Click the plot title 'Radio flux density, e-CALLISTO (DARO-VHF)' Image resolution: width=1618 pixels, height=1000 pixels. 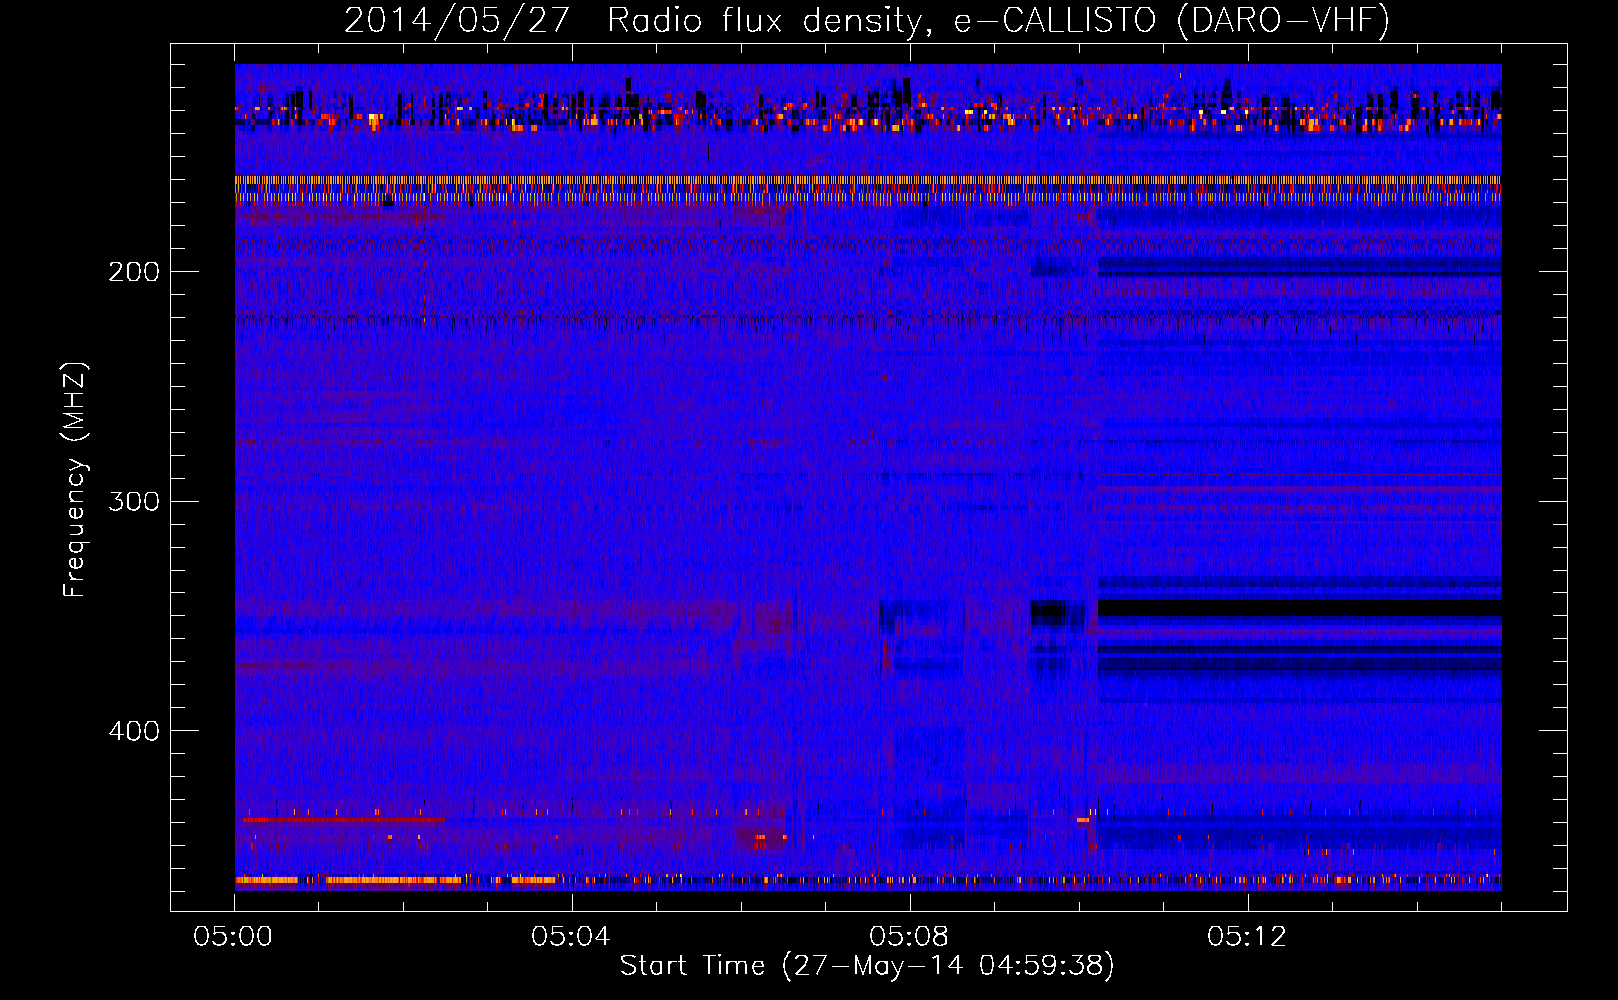pos(998,20)
